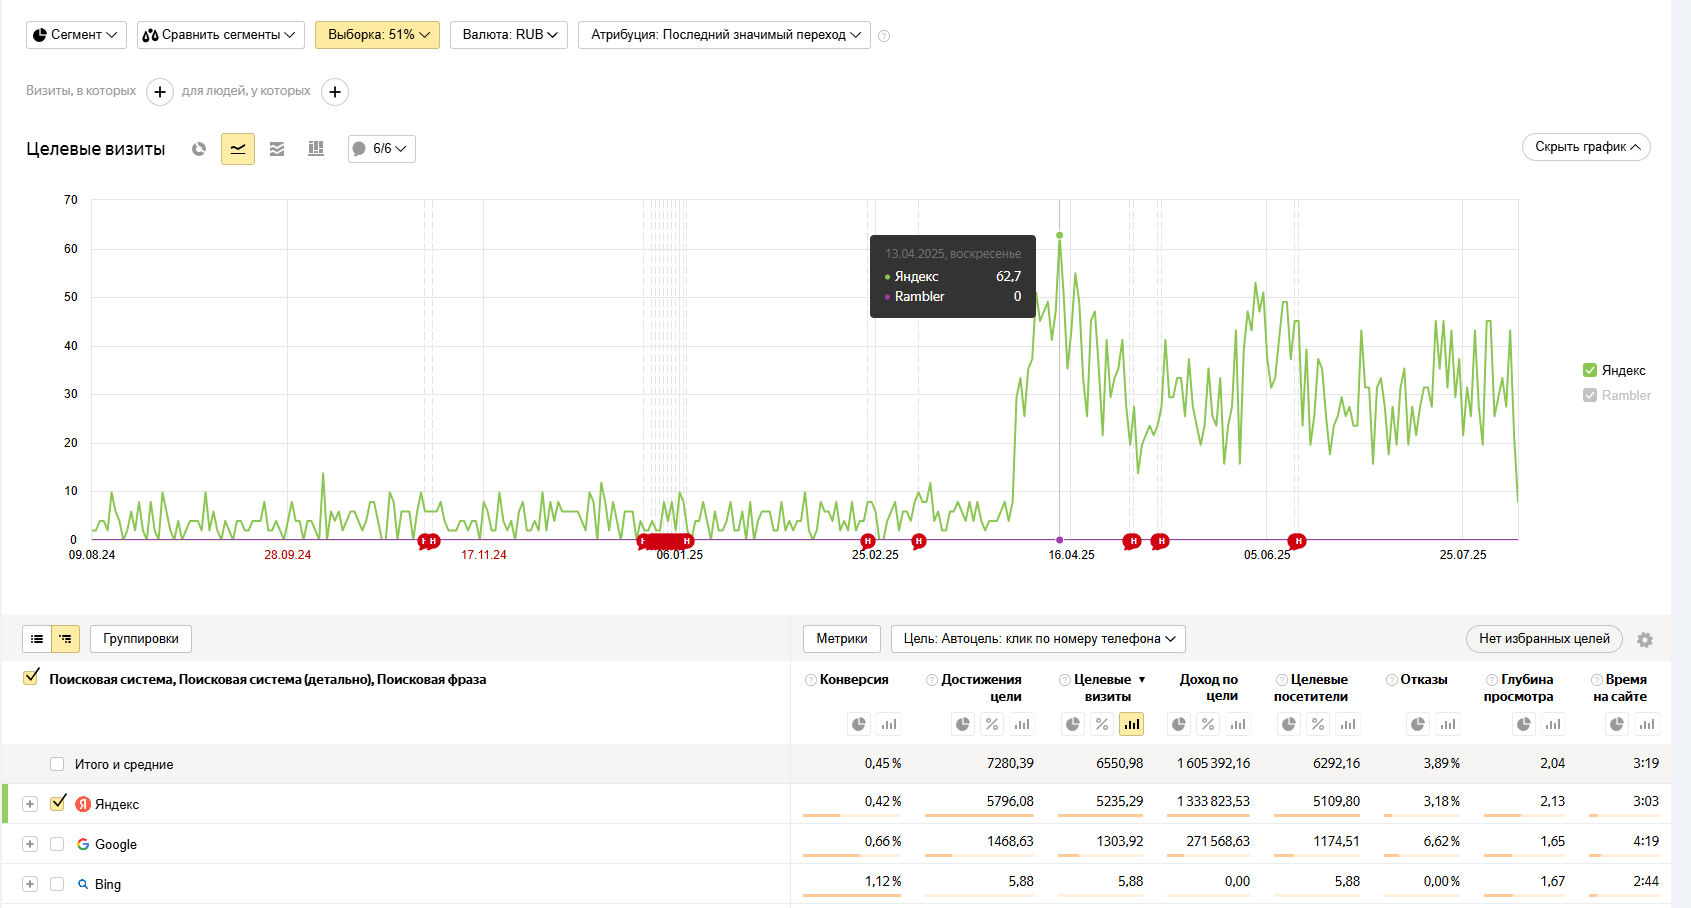Screen dimensions: 1691x908
Task: Open the Сегмент dropdown
Action: tap(76, 35)
